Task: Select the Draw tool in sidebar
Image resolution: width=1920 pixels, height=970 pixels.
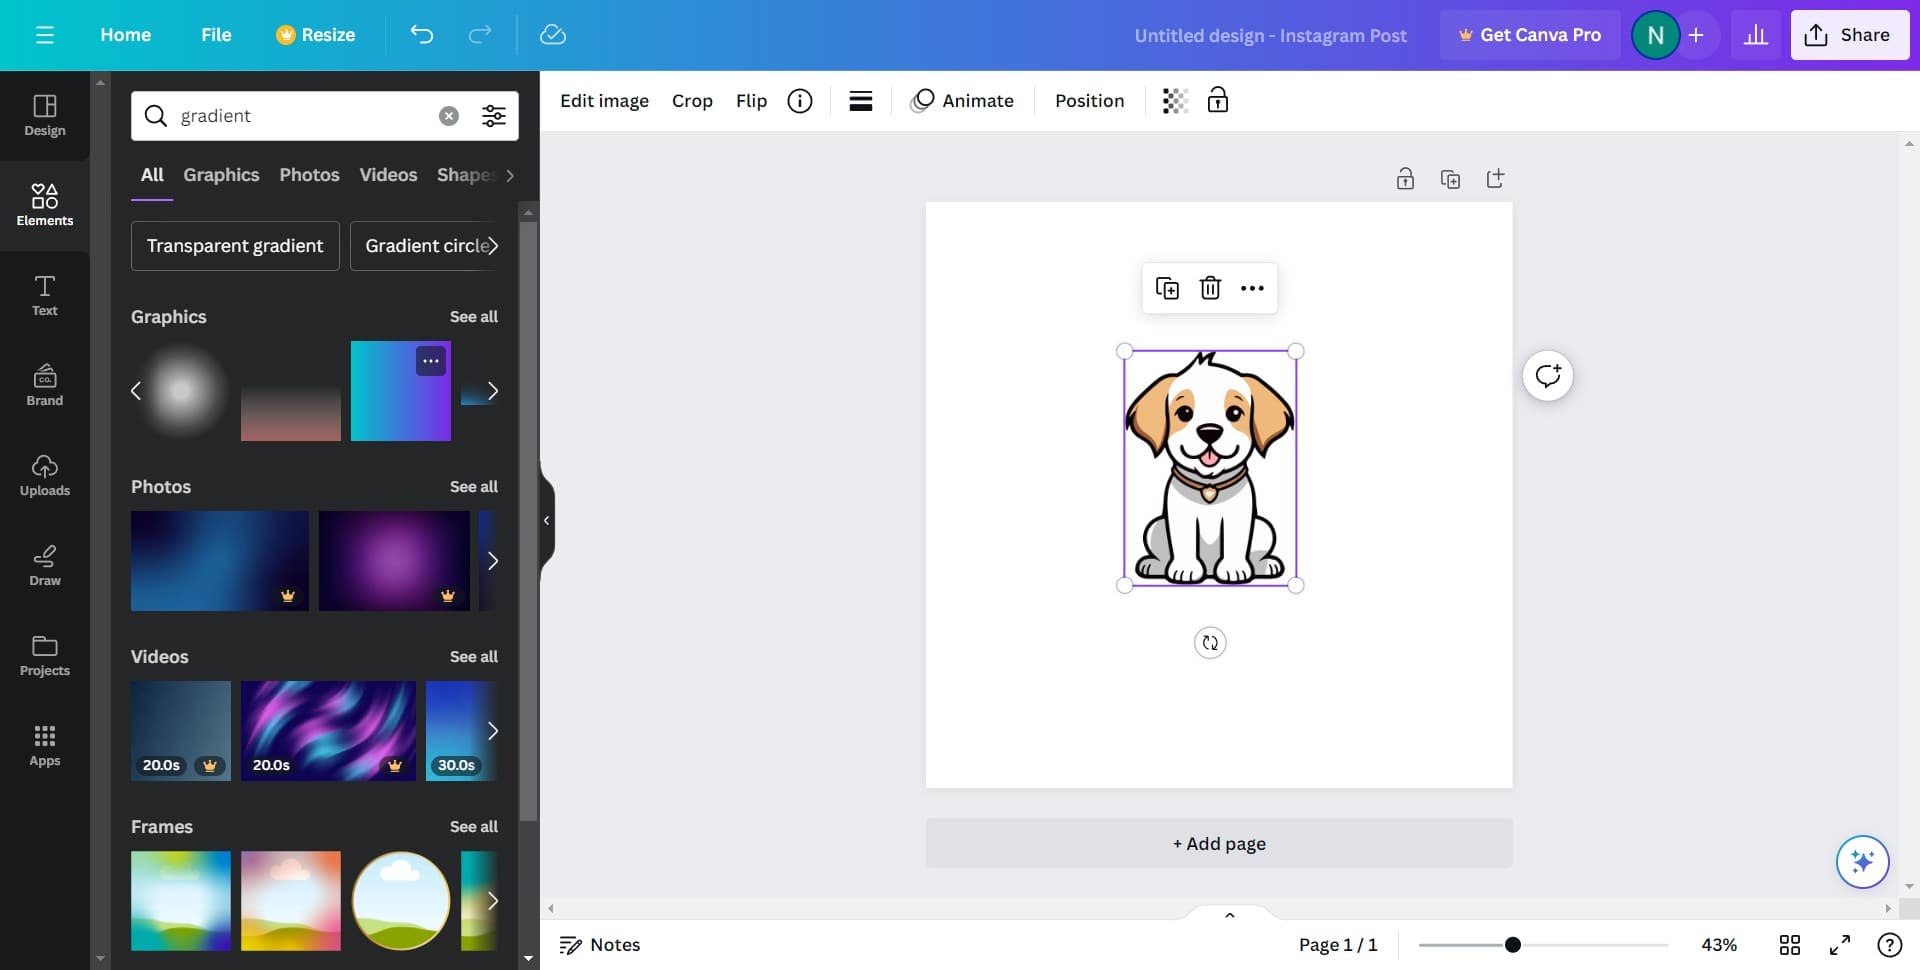Action: coord(45,565)
